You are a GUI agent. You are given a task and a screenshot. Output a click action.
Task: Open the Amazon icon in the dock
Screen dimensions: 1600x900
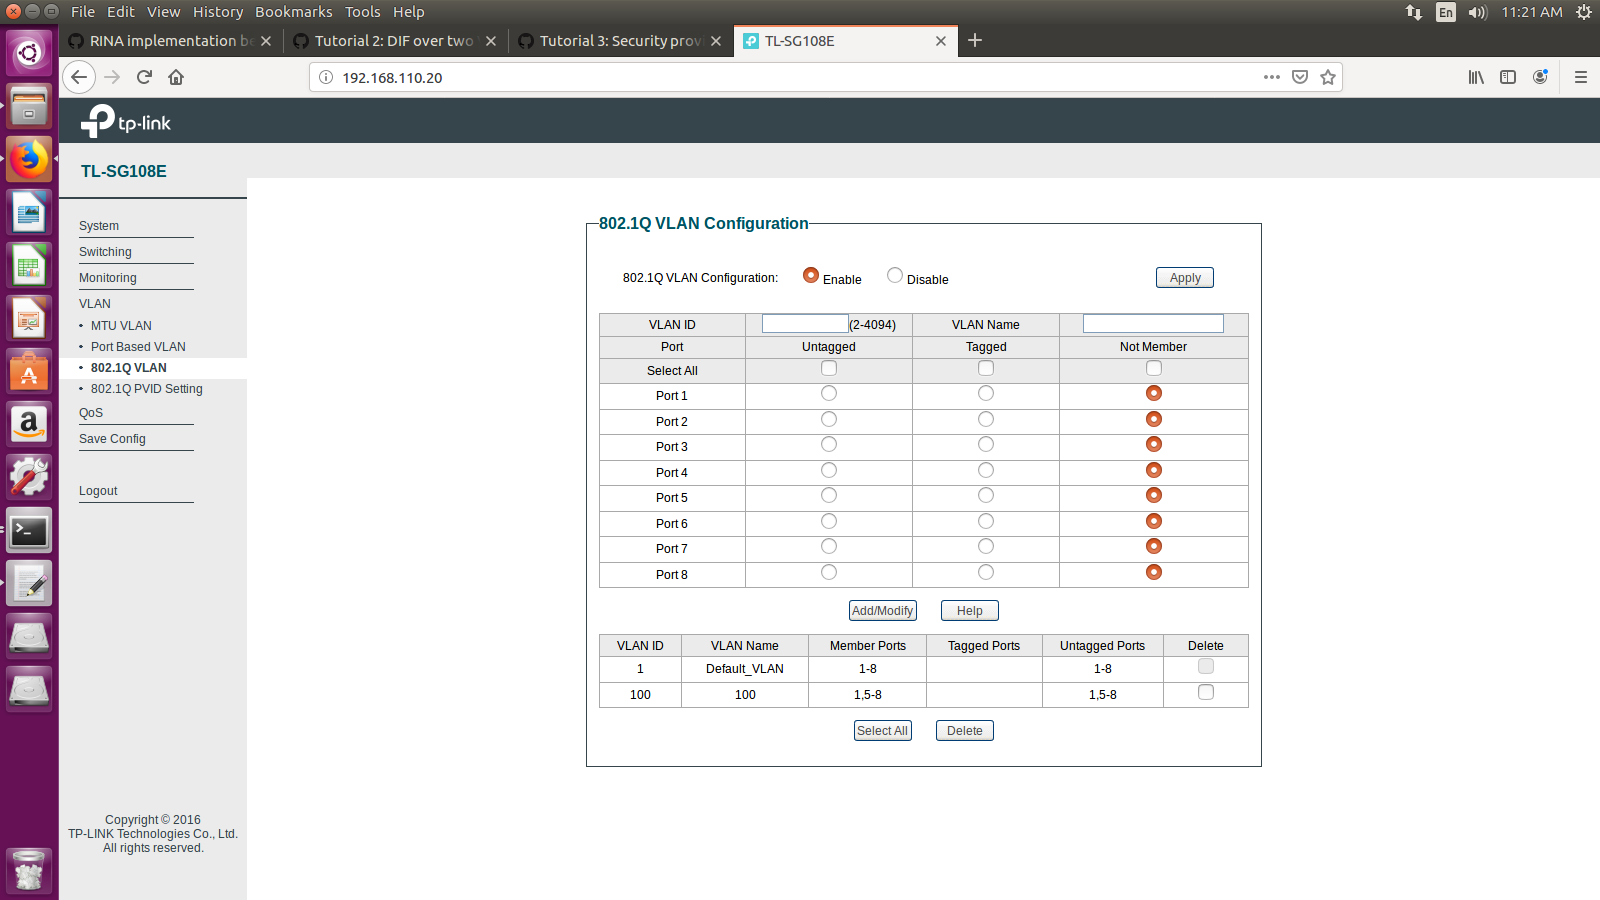coord(29,424)
